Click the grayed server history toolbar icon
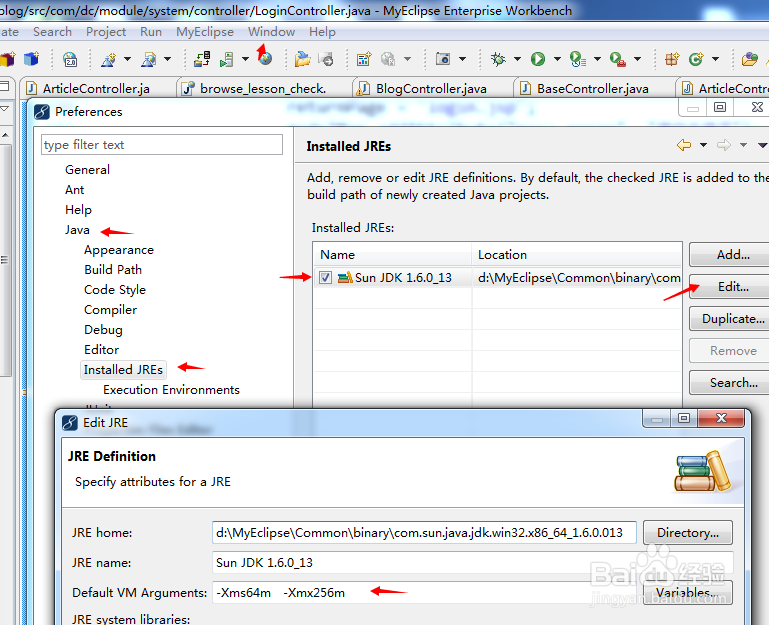The height and width of the screenshot is (625, 769). pos(326,59)
